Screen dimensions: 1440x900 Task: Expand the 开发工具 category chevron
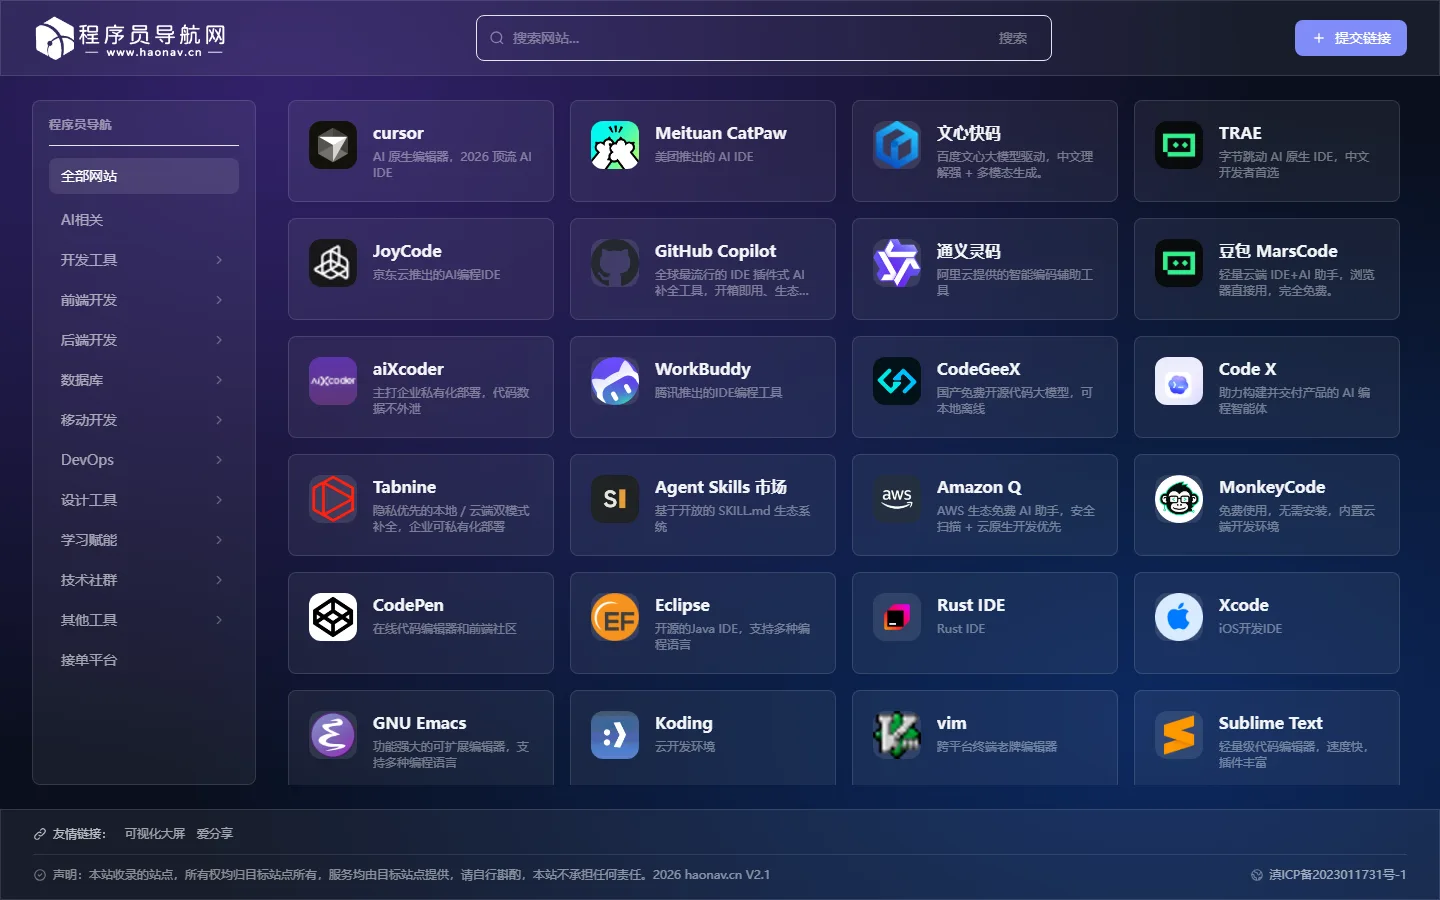pos(219,260)
